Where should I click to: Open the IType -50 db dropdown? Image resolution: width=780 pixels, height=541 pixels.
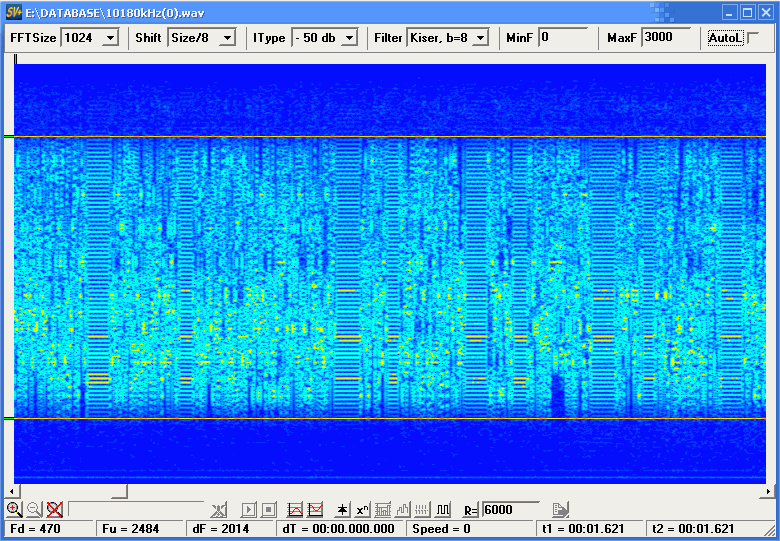(x=349, y=38)
